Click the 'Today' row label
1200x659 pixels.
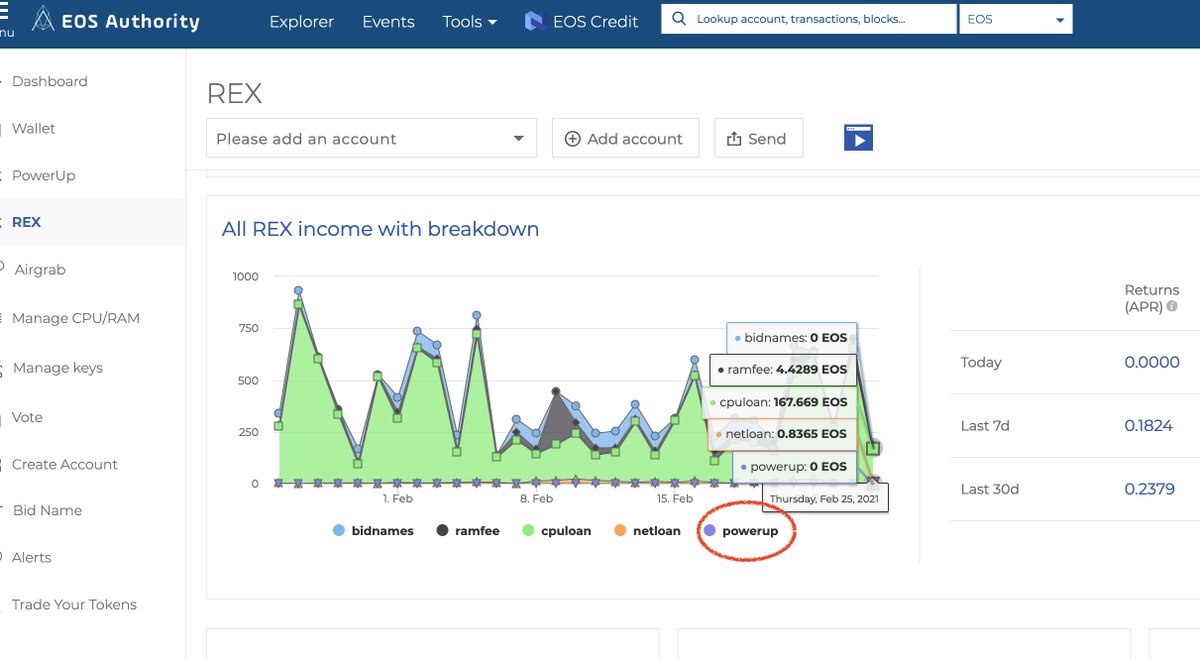click(x=981, y=362)
